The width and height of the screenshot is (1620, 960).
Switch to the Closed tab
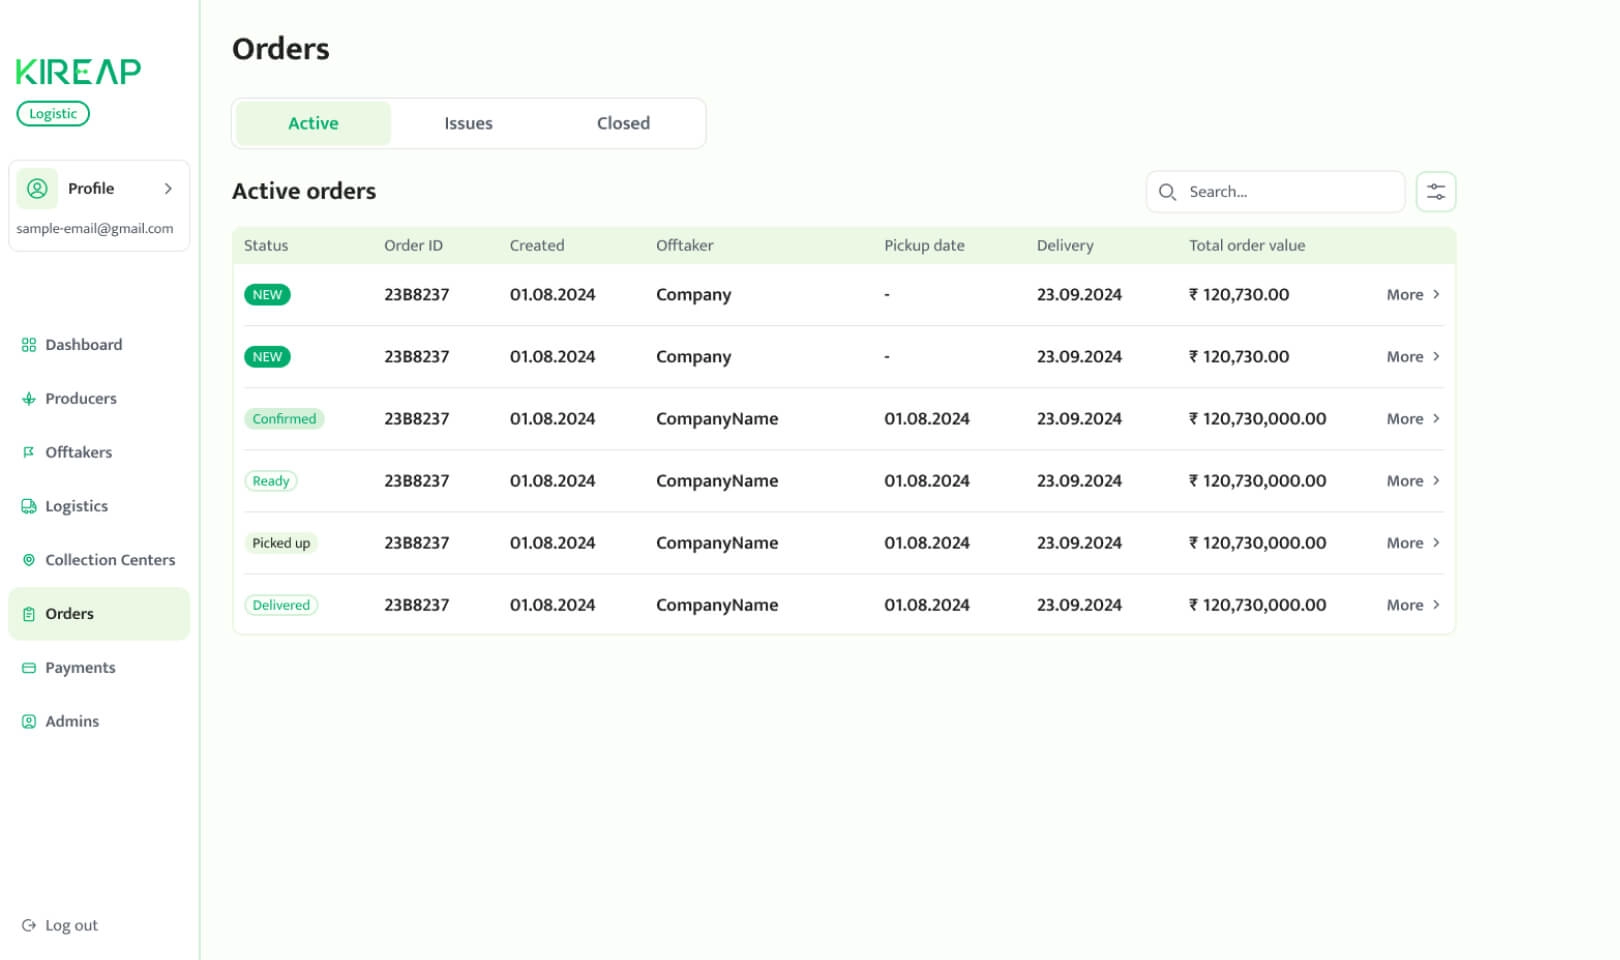[x=623, y=124]
